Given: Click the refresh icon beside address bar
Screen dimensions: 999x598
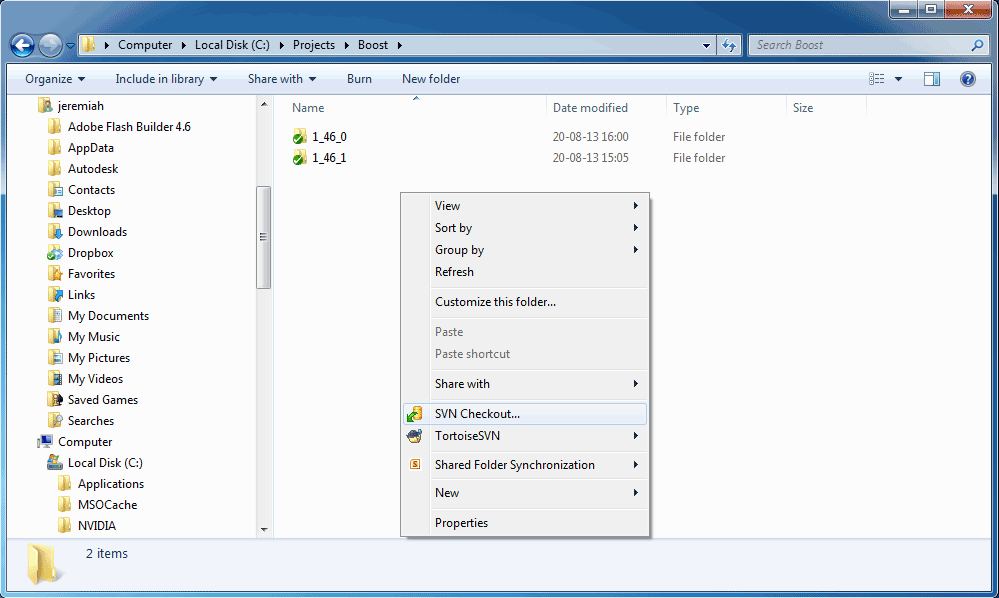Looking at the screenshot, I should click(729, 45).
